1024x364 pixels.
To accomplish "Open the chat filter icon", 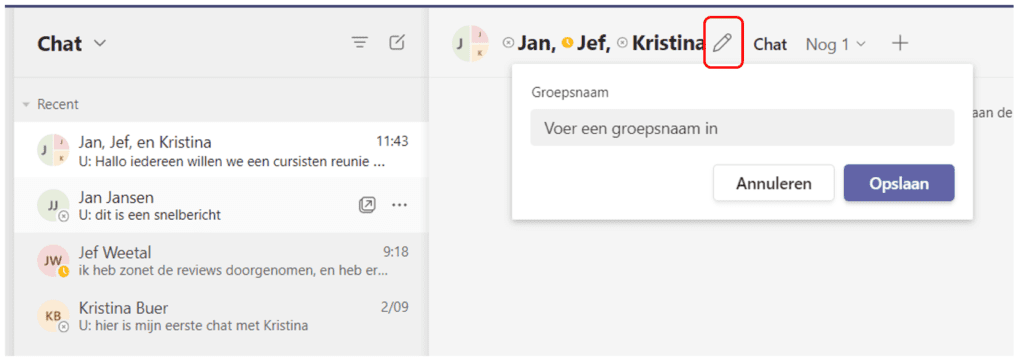I will pos(360,43).
